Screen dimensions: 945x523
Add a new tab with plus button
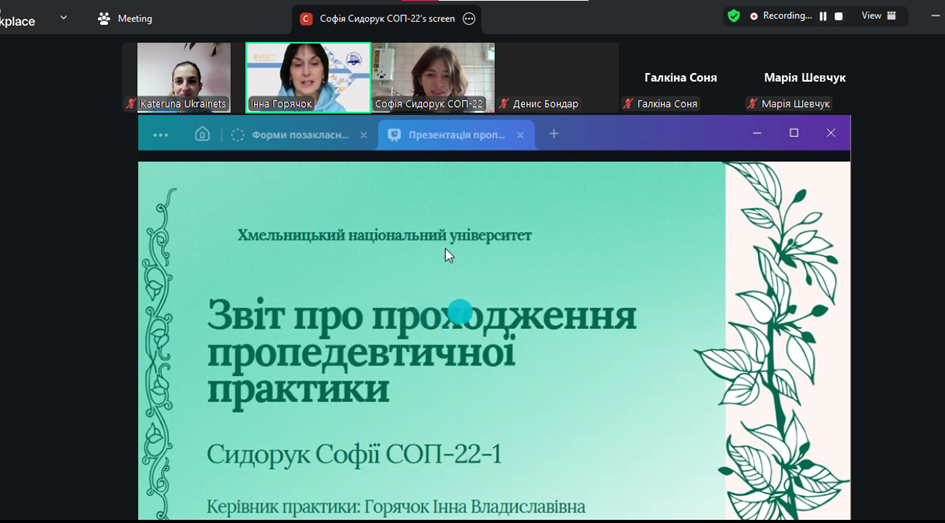click(x=554, y=134)
